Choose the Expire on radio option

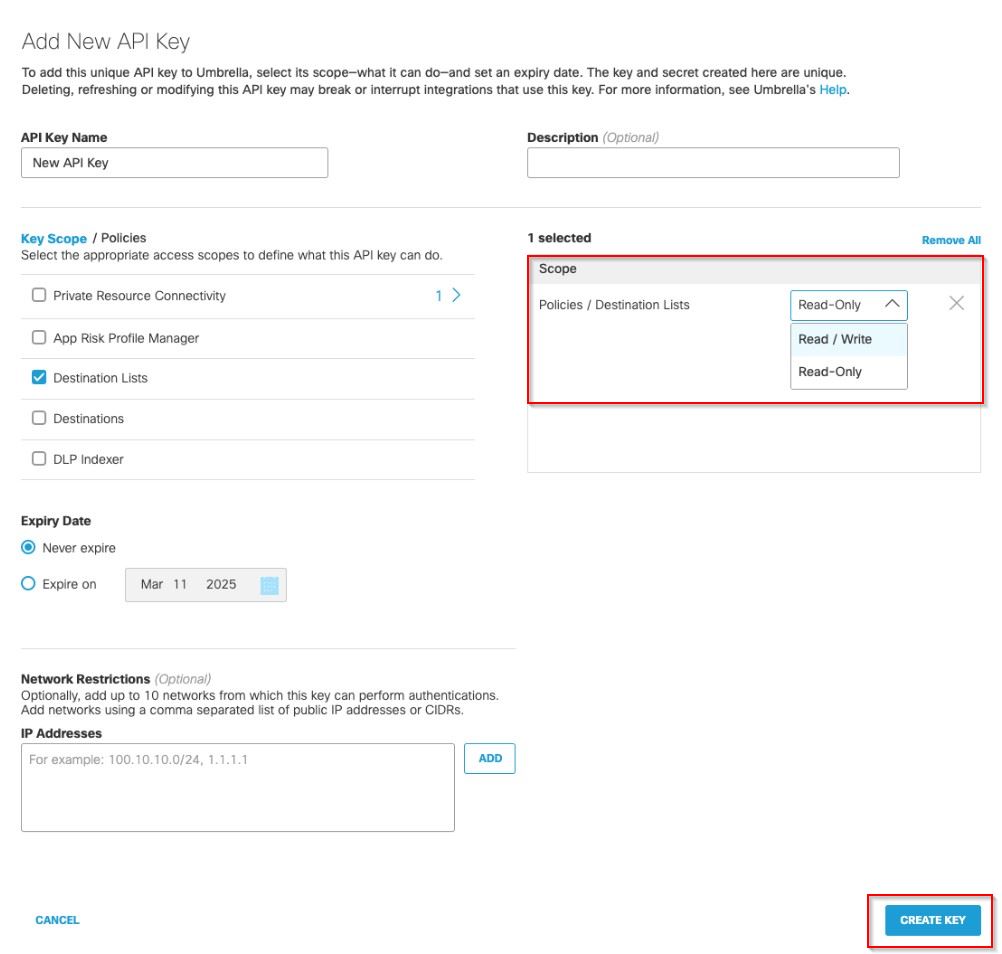click(x=28, y=584)
